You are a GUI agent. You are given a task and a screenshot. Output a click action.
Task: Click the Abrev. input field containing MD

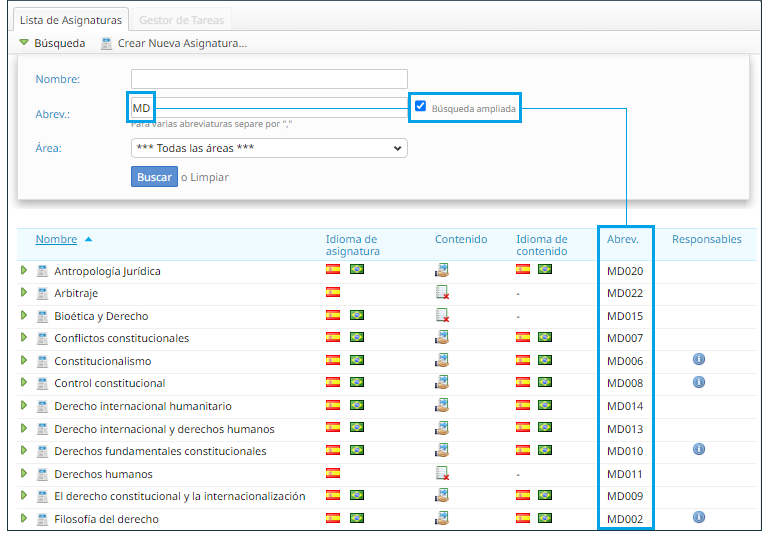(x=269, y=108)
